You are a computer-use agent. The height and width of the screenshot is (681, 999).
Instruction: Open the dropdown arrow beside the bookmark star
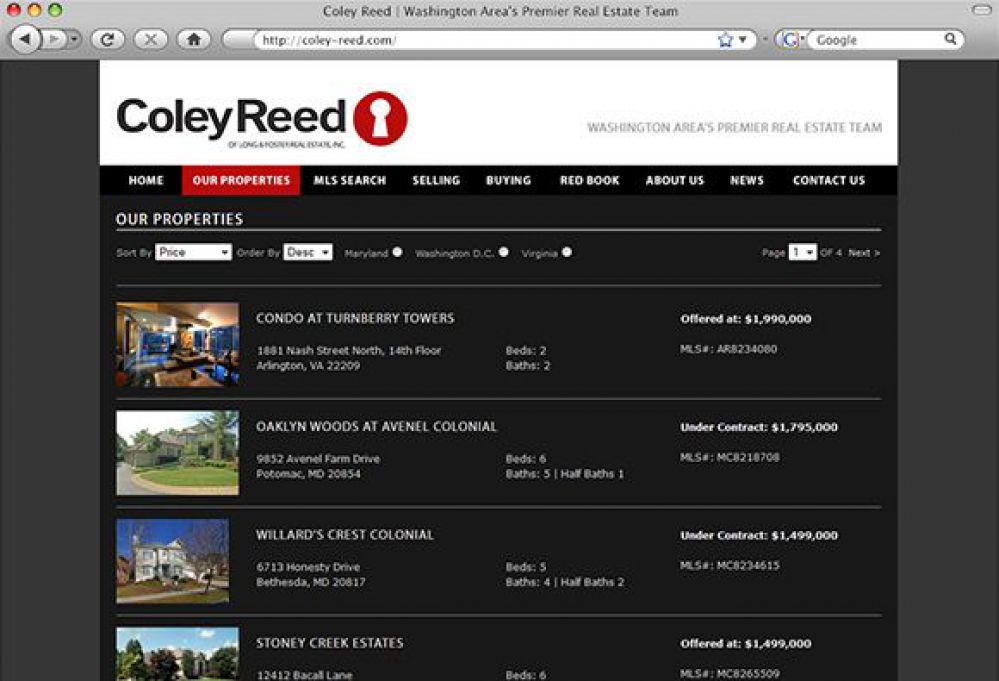[743, 39]
